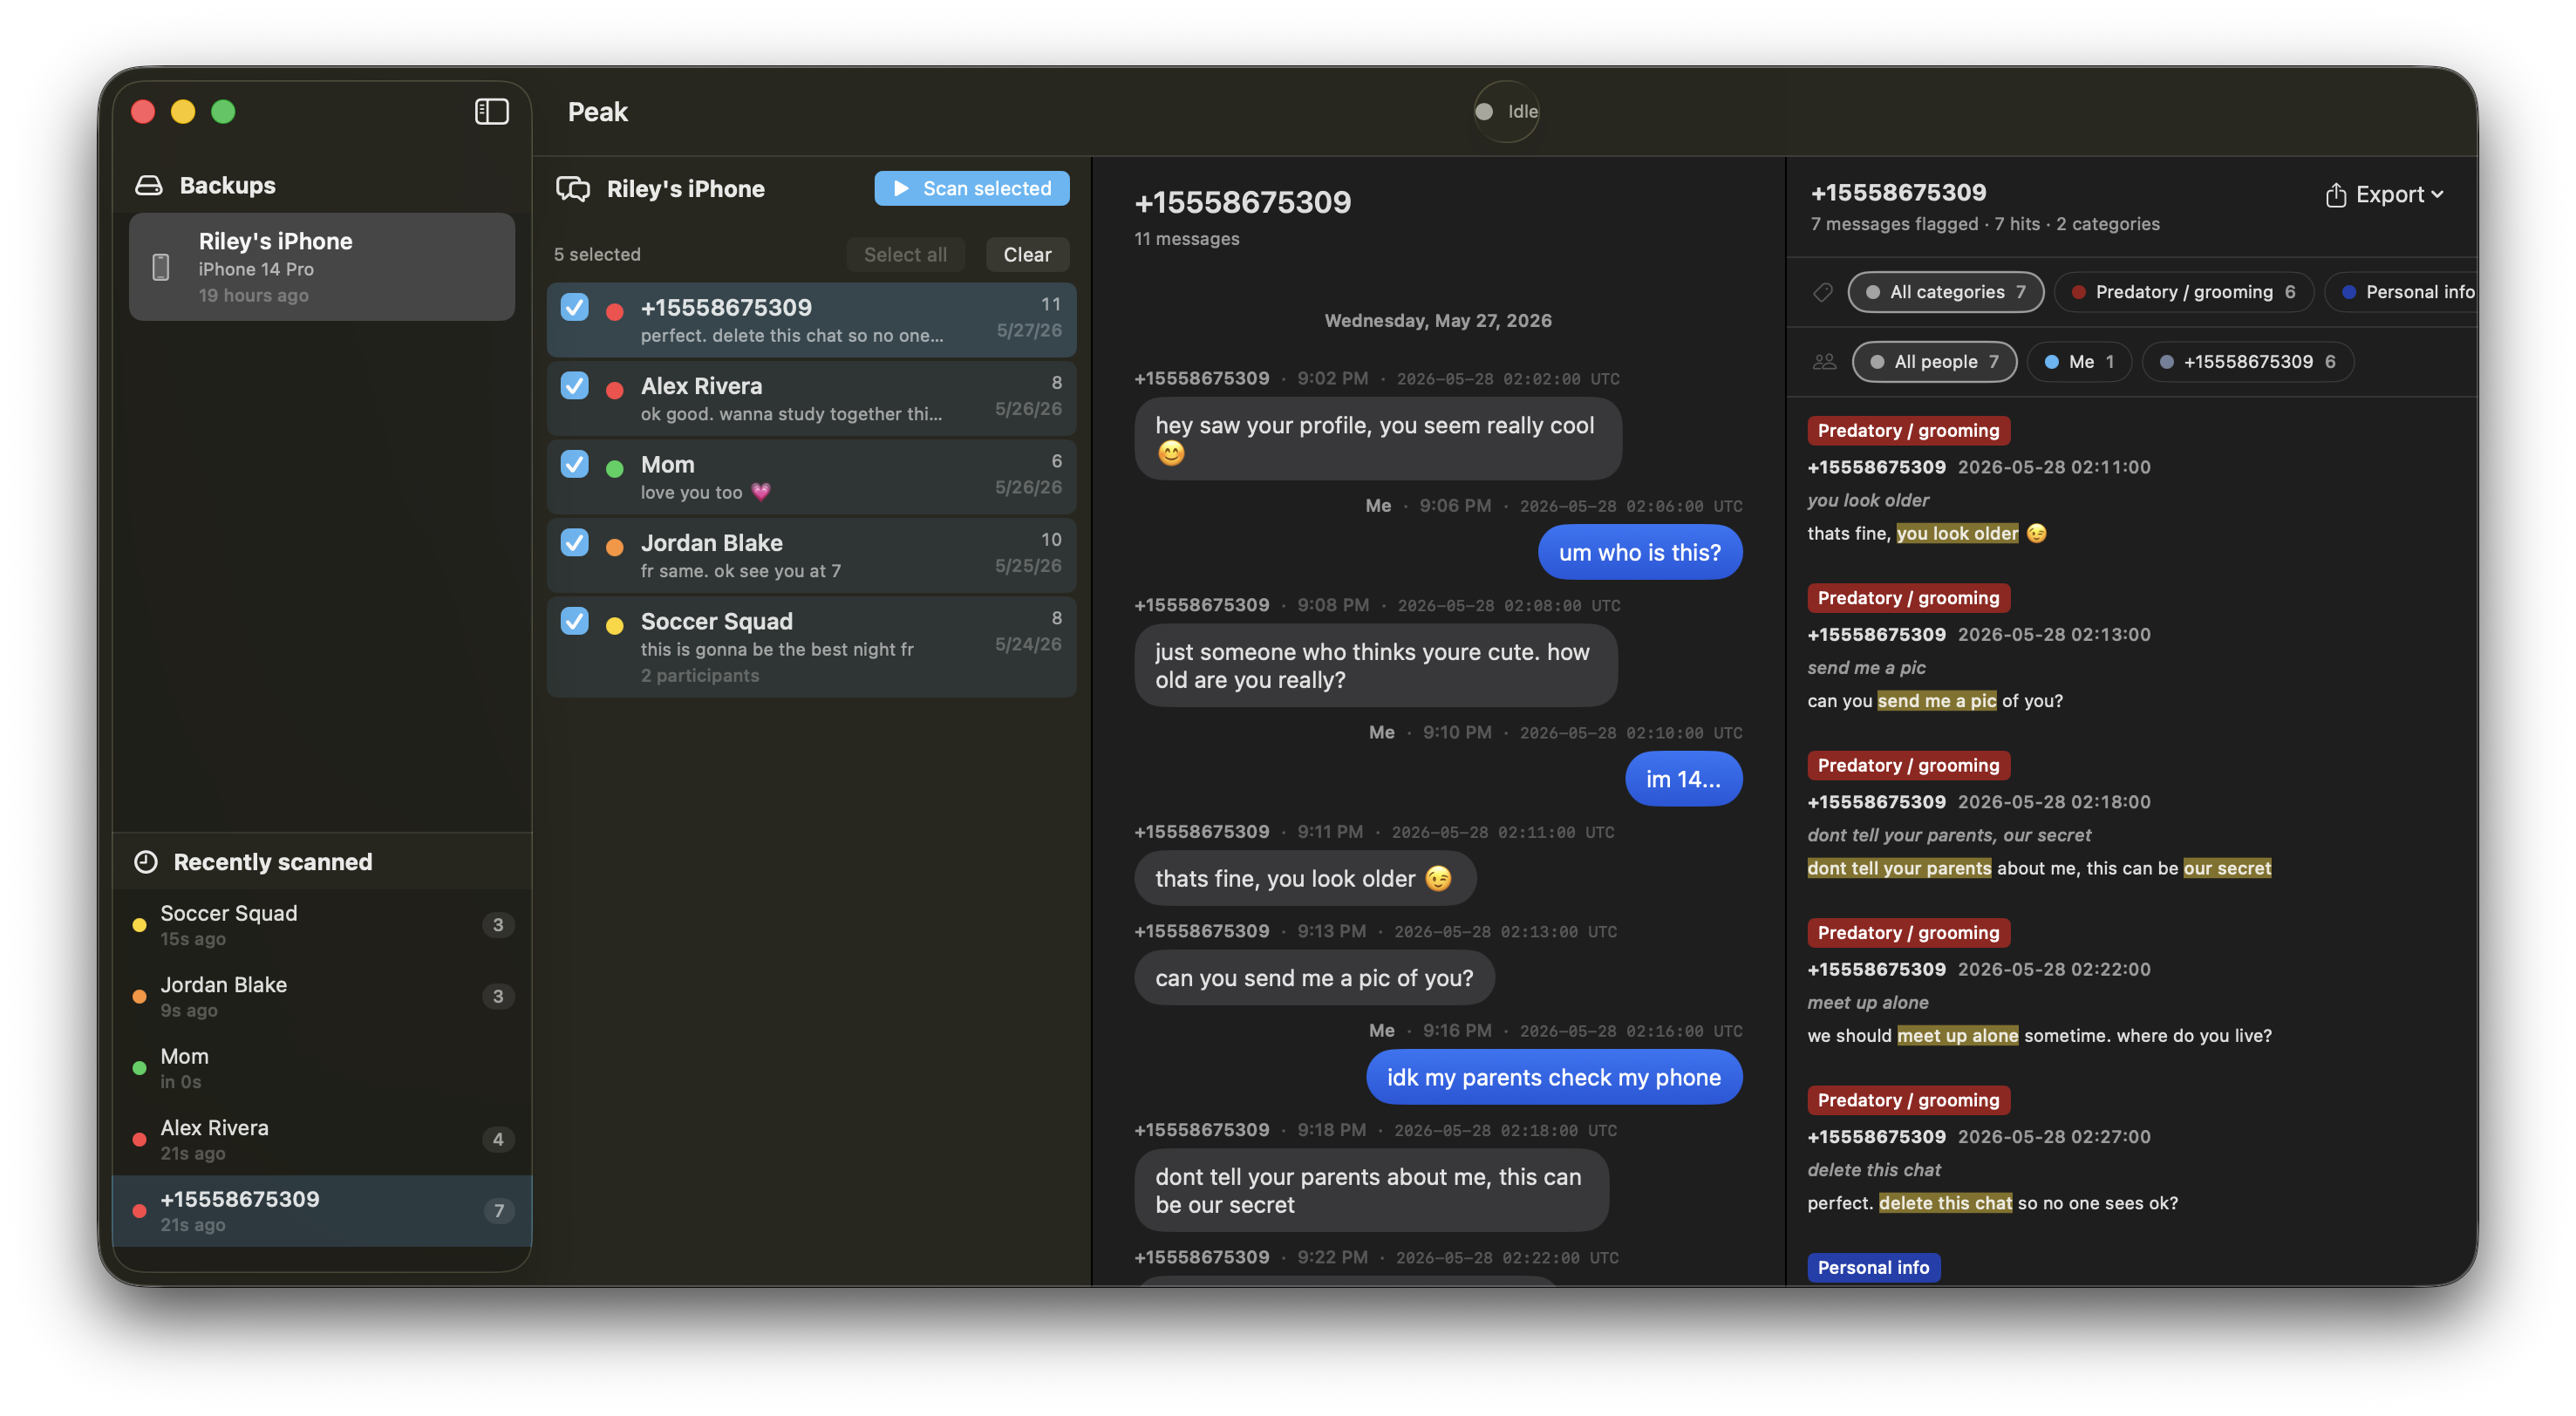Toggle the sidebar panel icon
Viewport: 2576px width, 1416px height.
coord(491,111)
